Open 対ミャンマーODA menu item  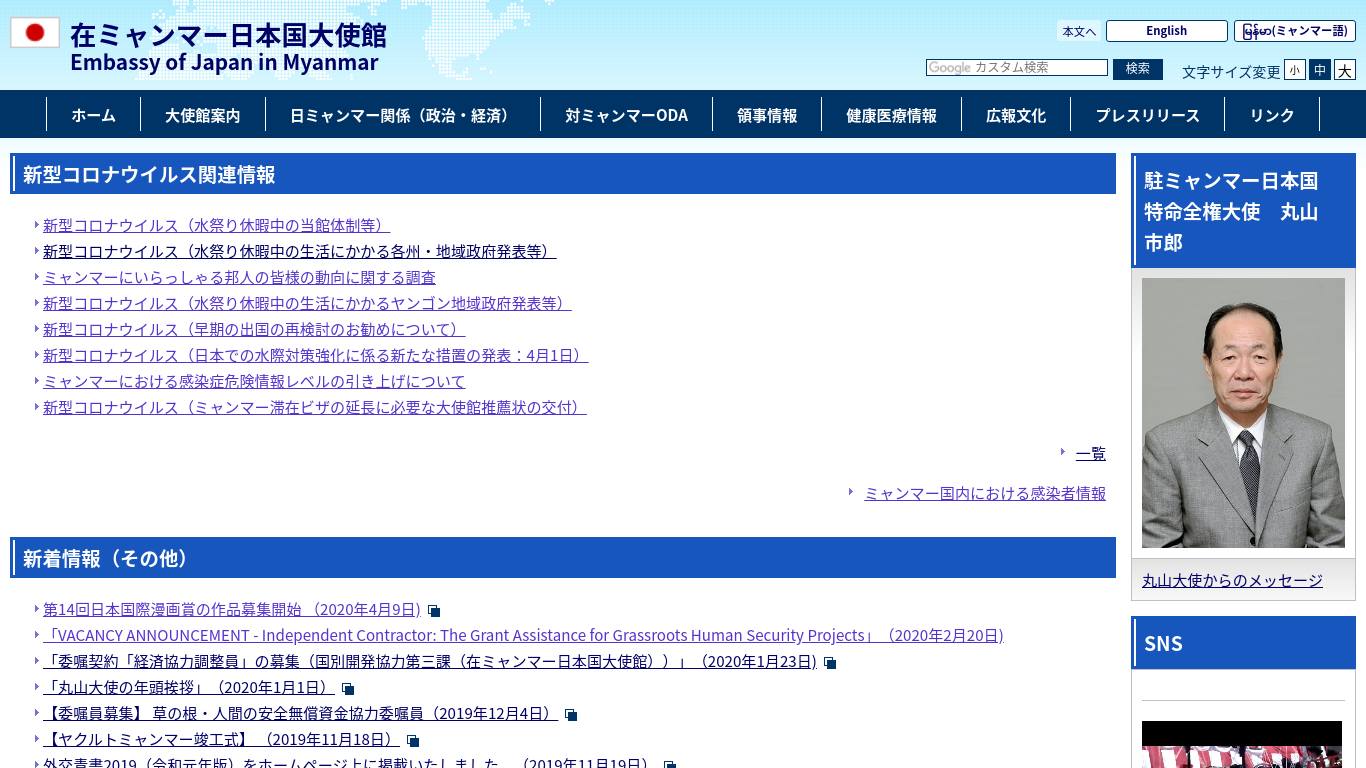coord(626,115)
